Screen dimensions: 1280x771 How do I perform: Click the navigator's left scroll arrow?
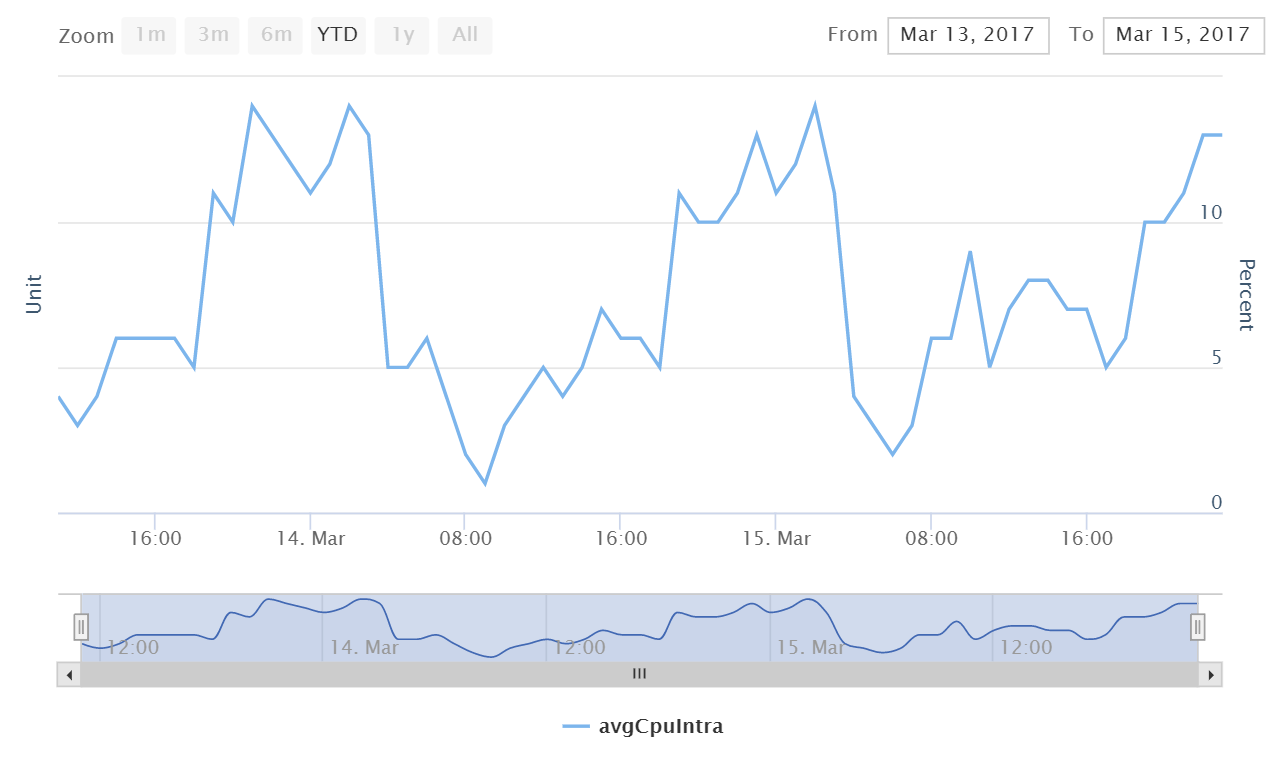(69, 675)
